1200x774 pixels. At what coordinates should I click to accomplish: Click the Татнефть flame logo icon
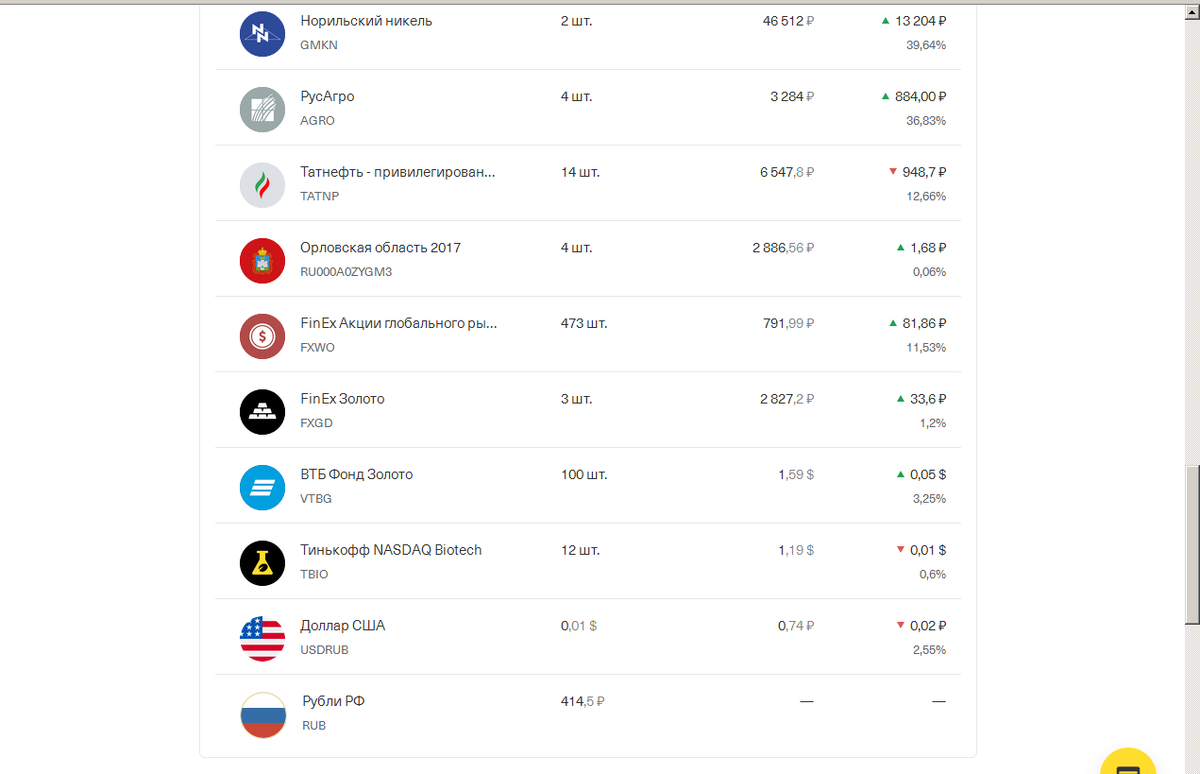pos(262,183)
